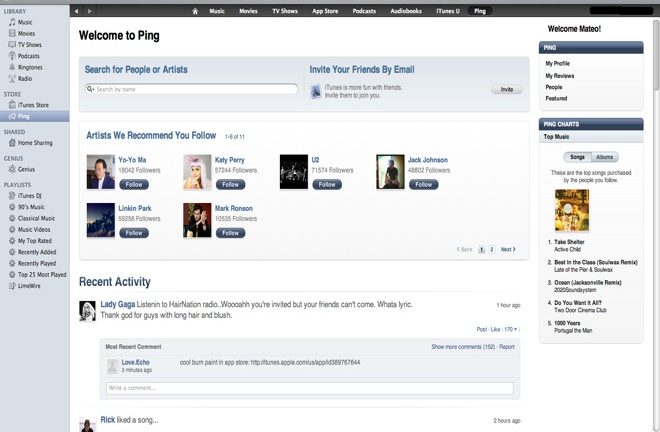
Task: Switch top music to Songs
Action: click(577, 157)
